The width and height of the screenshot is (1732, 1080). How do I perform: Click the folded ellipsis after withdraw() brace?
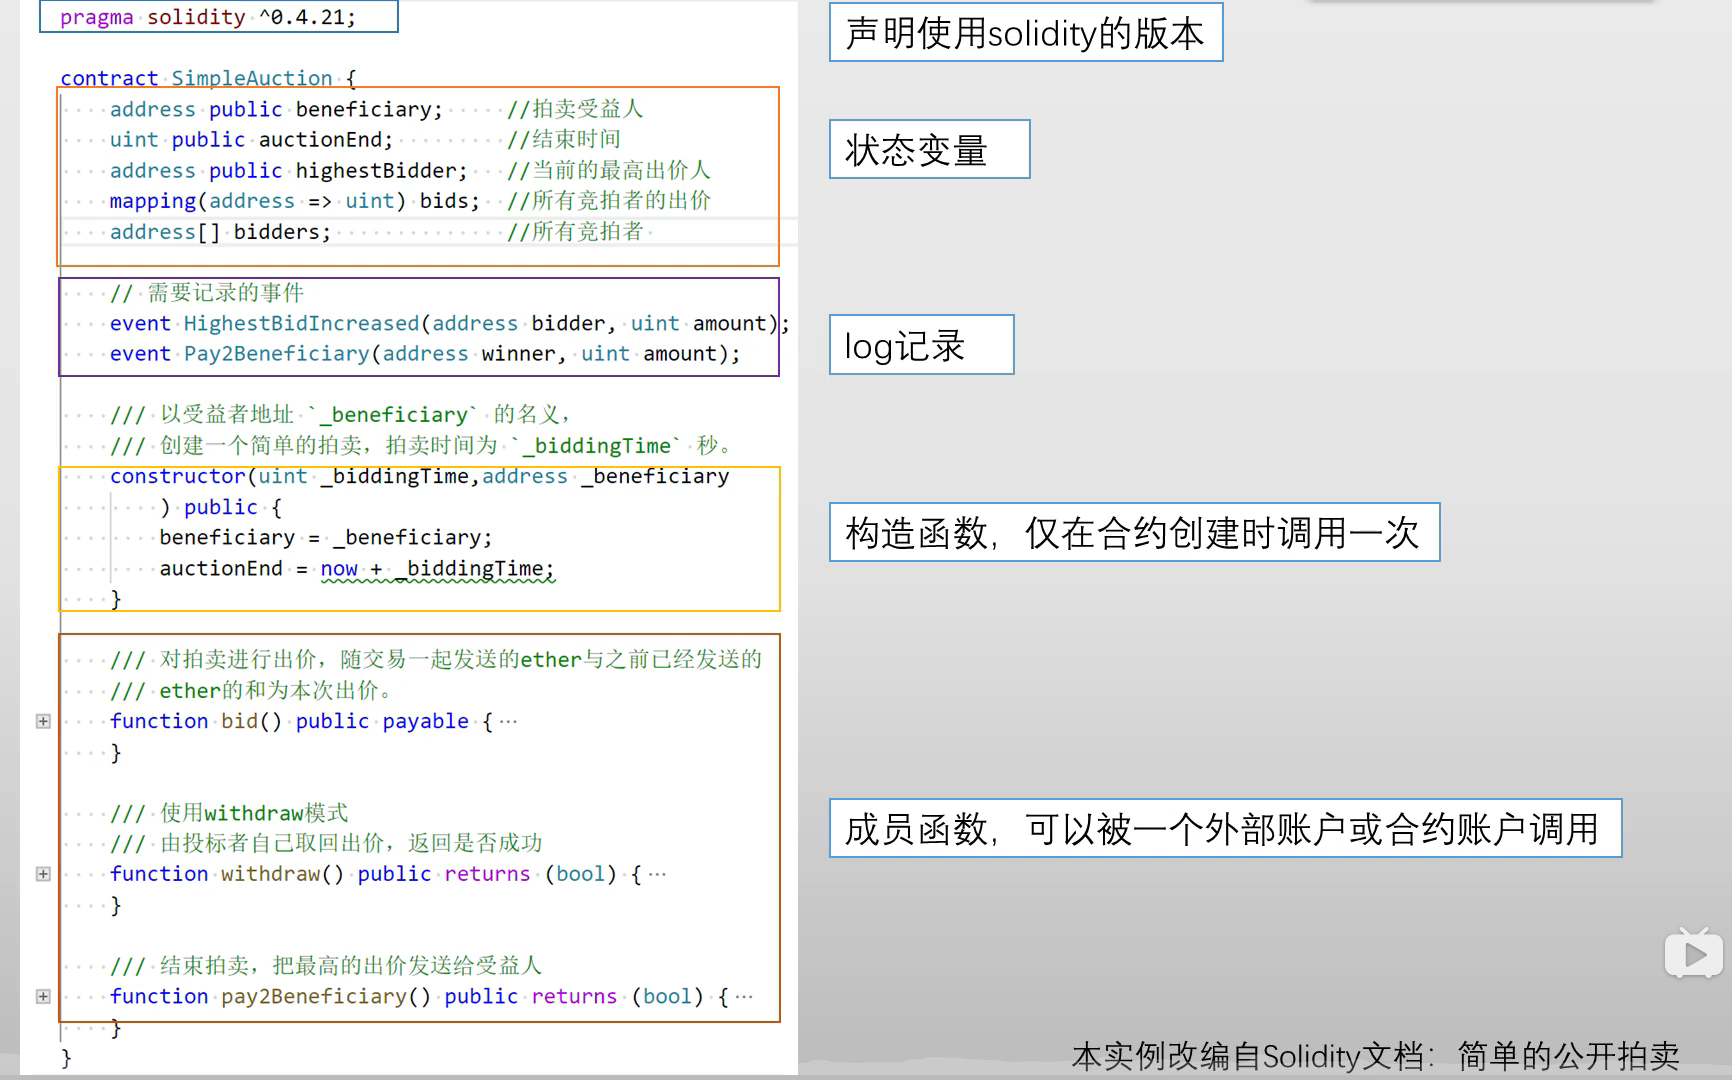coord(657,875)
